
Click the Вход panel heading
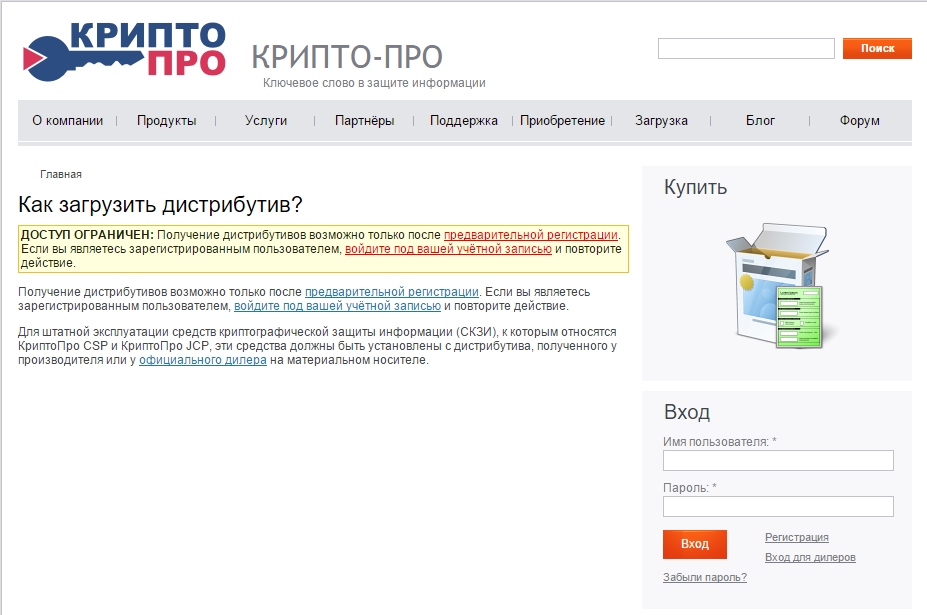point(686,412)
